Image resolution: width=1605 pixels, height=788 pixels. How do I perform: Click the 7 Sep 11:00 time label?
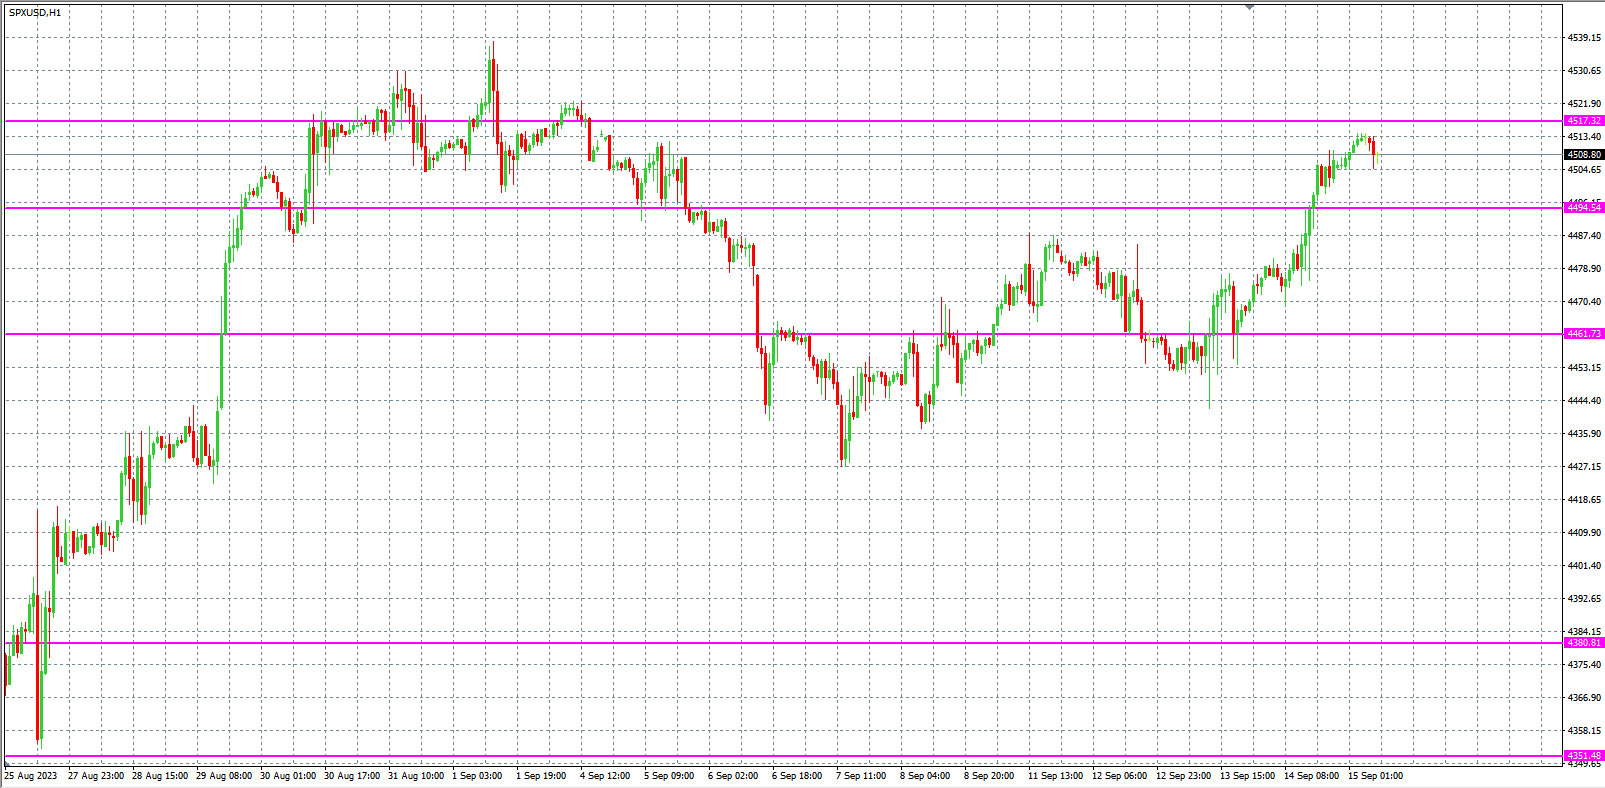861,776
